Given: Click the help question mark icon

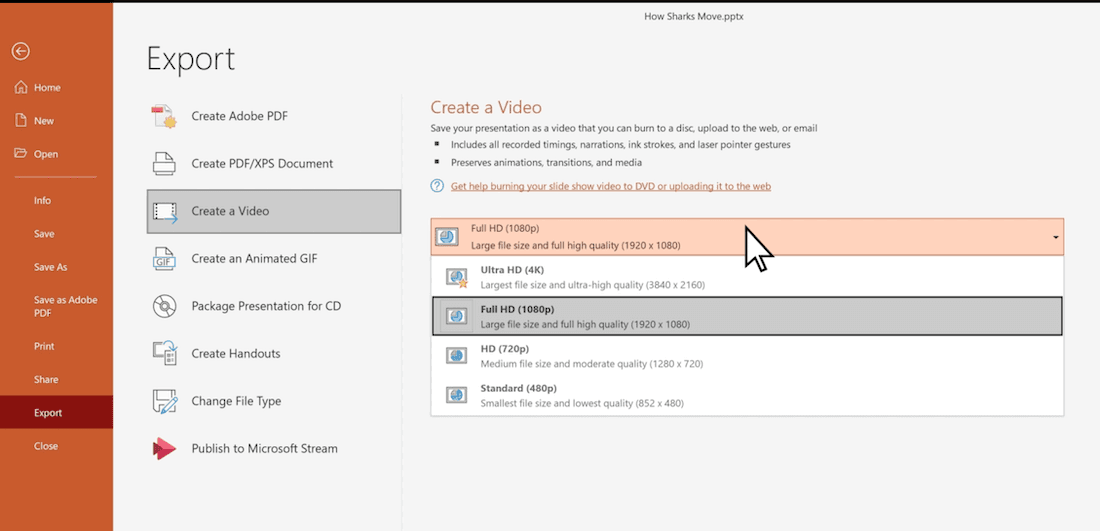Looking at the screenshot, I should tap(437, 186).
